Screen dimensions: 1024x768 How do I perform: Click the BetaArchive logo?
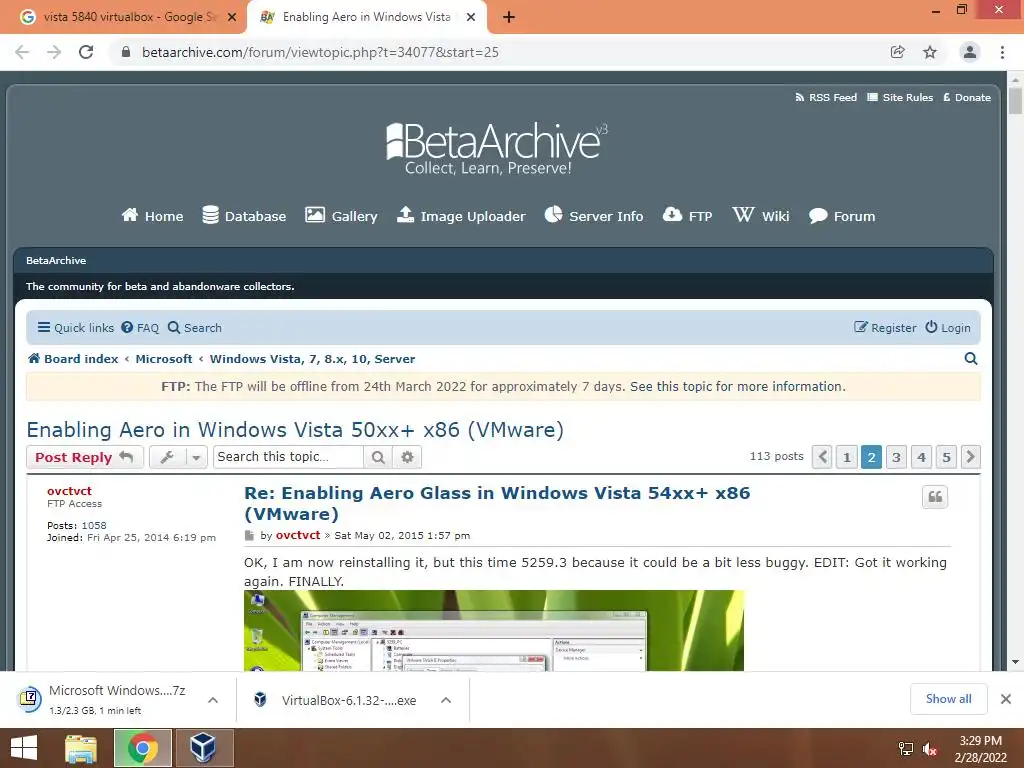coord(496,148)
